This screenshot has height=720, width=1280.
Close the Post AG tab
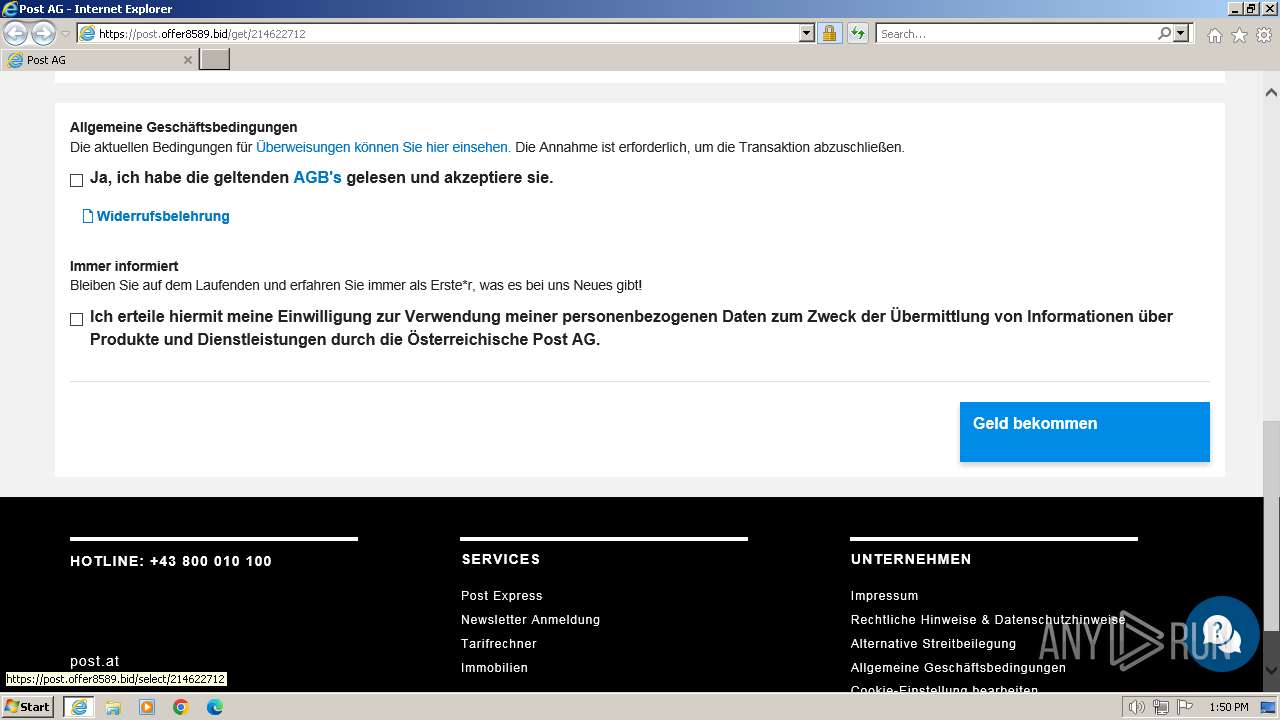pyautogui.click(x=187, y=60)
